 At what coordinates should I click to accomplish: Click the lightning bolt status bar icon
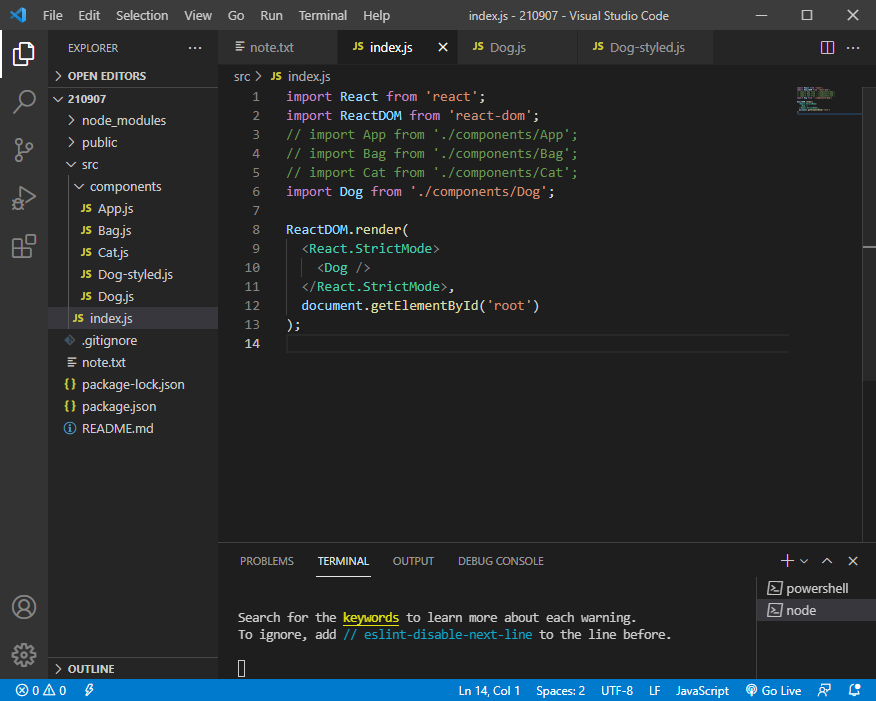tap(89, 690)
